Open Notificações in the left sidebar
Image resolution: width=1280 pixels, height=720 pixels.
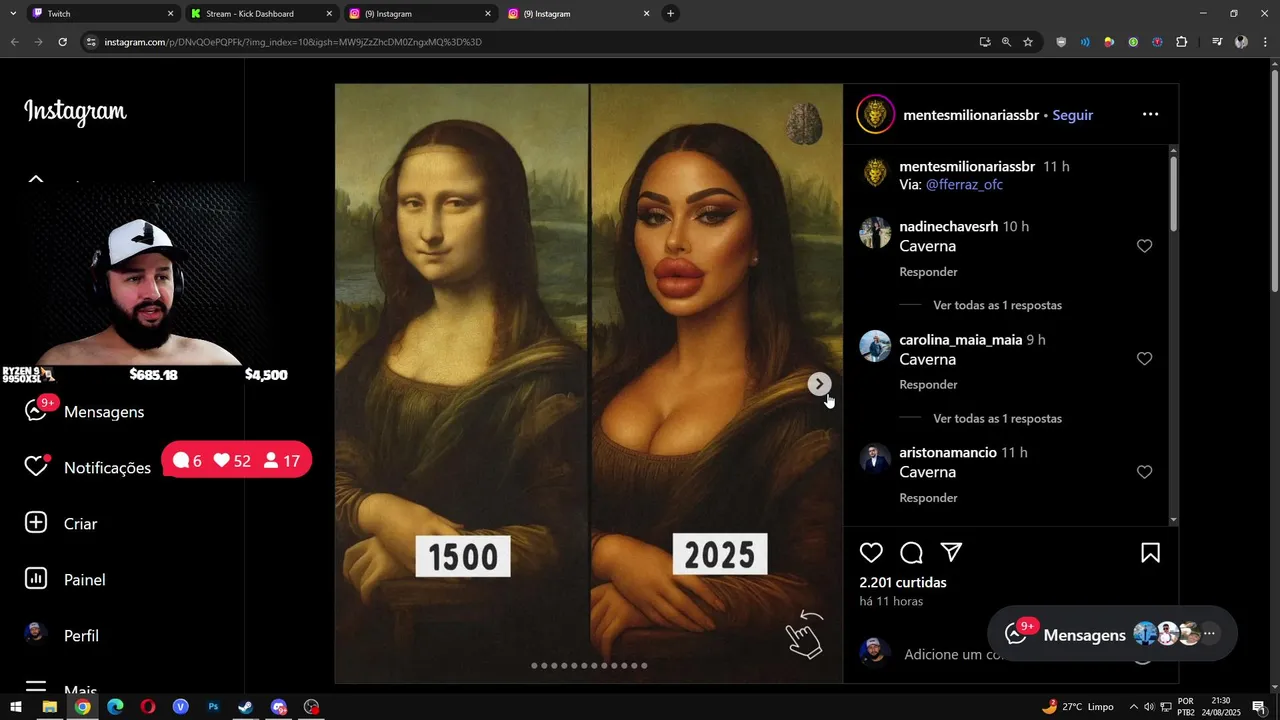point(88,468)
